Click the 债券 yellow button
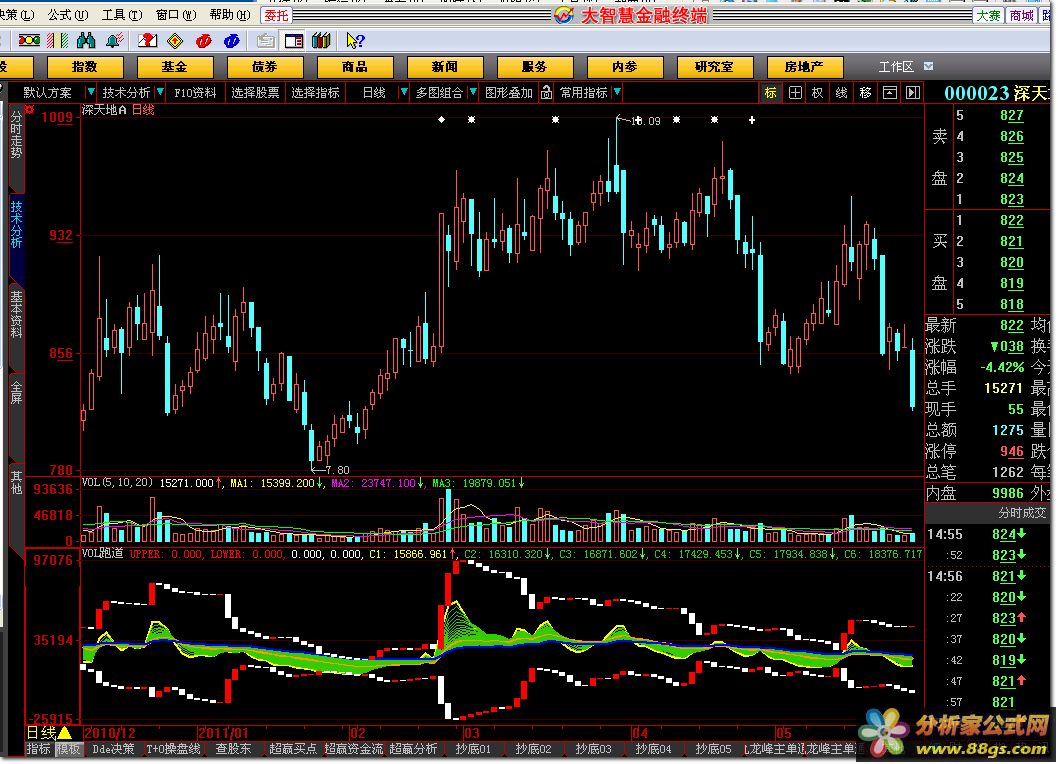Screen dimensions: 1058x764 [x=264, y=67]
